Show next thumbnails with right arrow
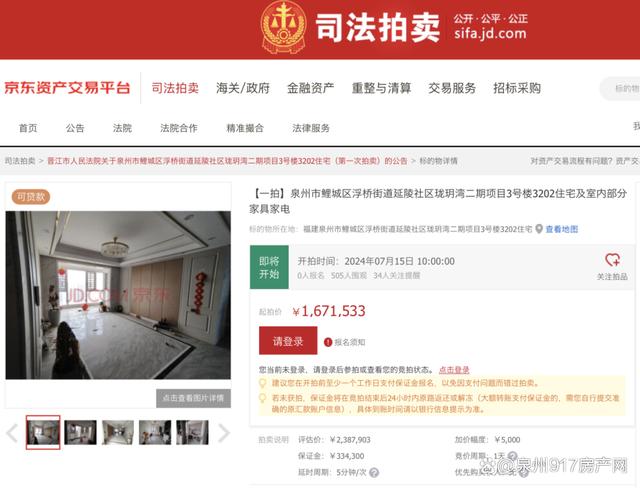Viewport: 640px width, 488px height. [223, 433]
